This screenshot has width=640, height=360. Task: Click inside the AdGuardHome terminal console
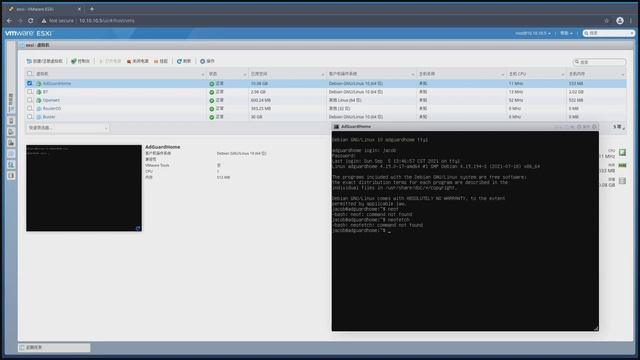465,231
